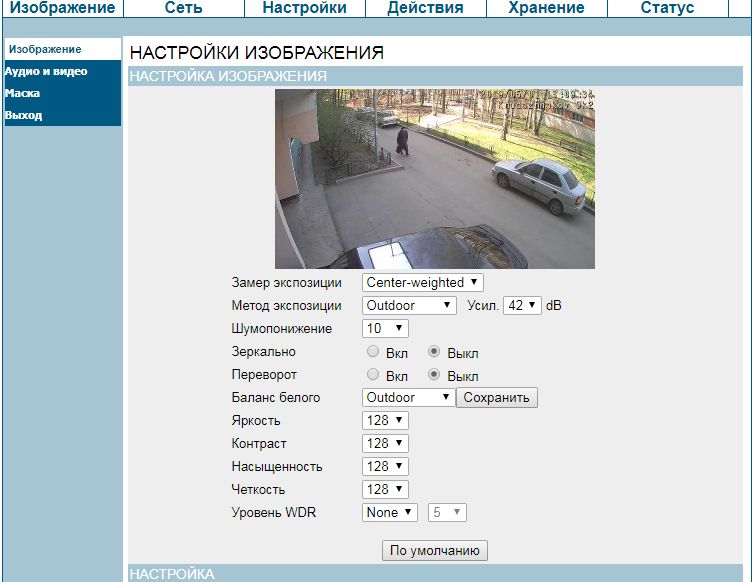Select Выкл radio for Переворот
This screenshot has height=582, width=755.
pyautogui.click(x=434, y=375)
